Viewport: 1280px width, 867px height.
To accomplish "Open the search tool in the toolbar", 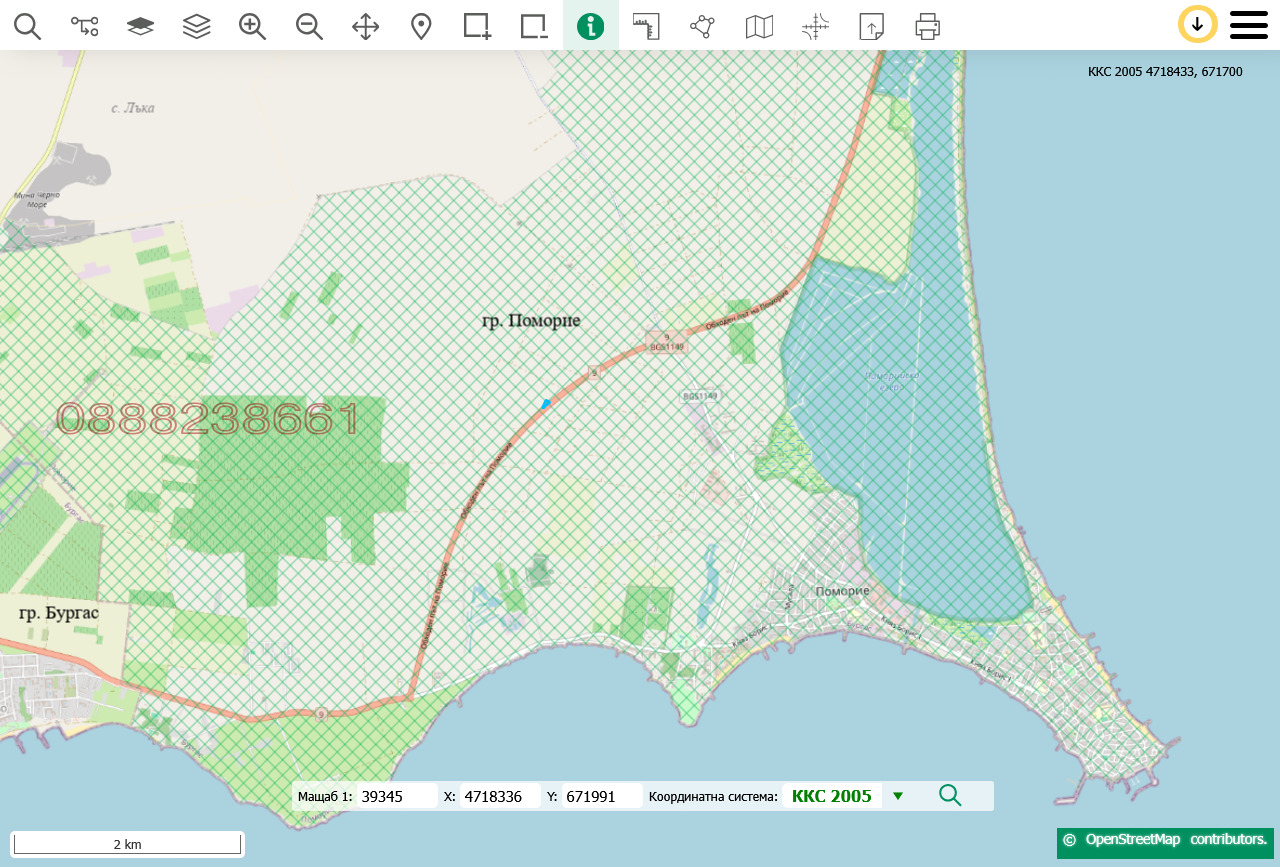I will [x=27, y=26].
